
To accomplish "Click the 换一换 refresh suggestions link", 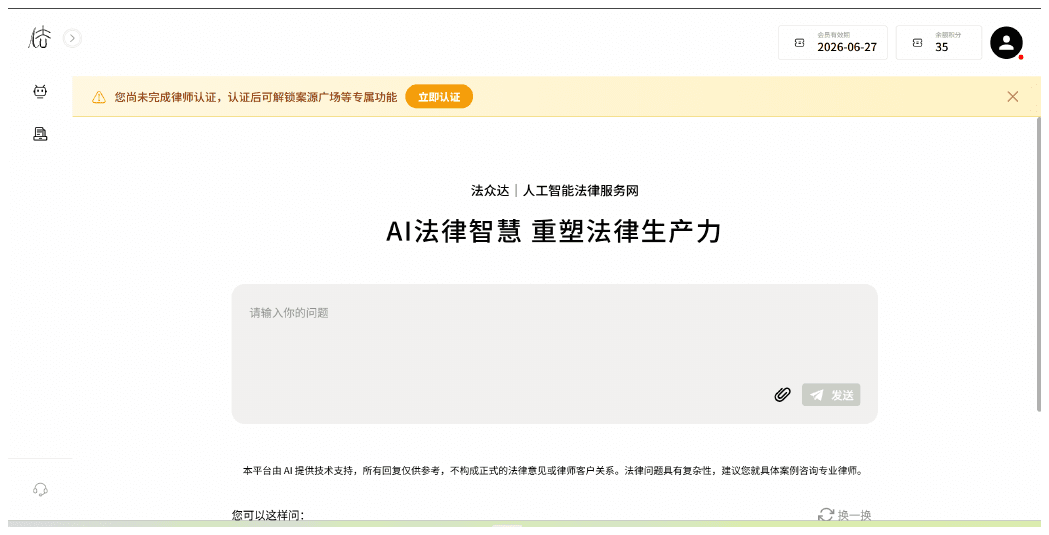I will click(845, 515).
